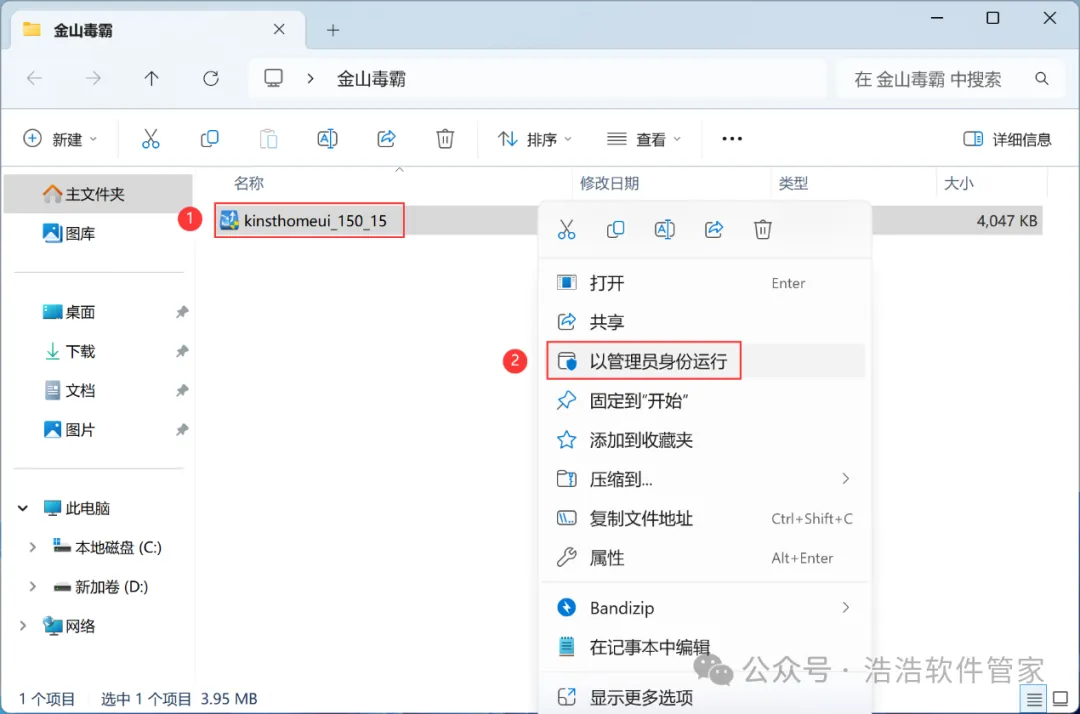Screen dimensions: 1080x714
Task: Add a new tab with the plus icon
Action: 333,30
